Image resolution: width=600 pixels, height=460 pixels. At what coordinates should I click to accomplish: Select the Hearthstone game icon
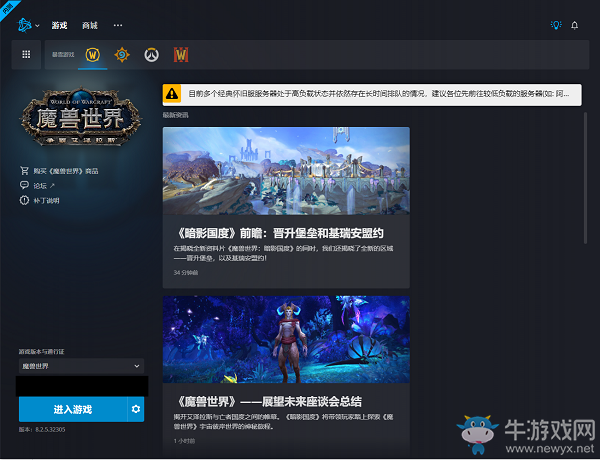(x=122, y=55)
